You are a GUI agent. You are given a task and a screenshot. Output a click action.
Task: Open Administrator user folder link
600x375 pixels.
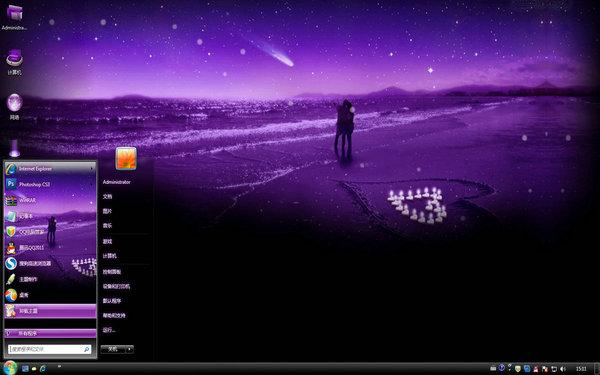tap(117, 182)
